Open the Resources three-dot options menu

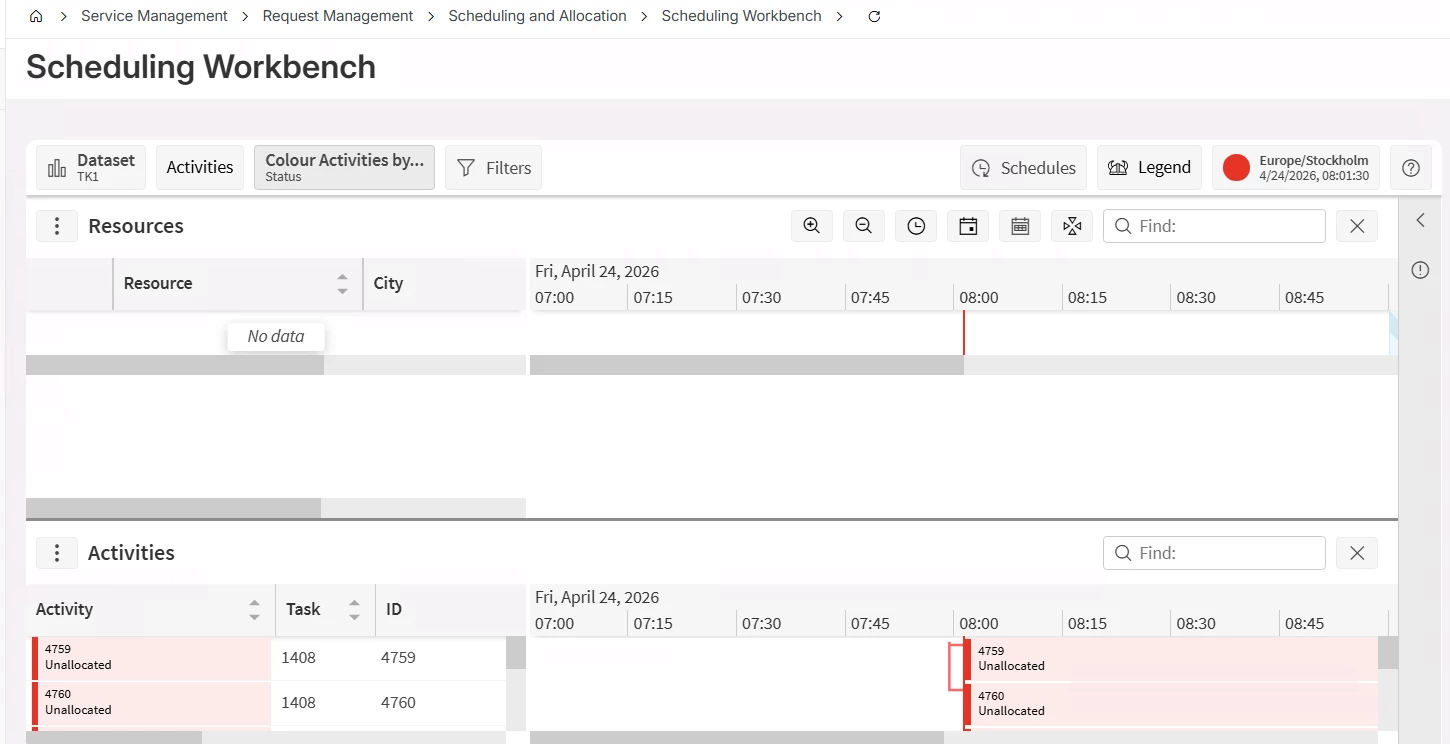click(x=57, y=226)
